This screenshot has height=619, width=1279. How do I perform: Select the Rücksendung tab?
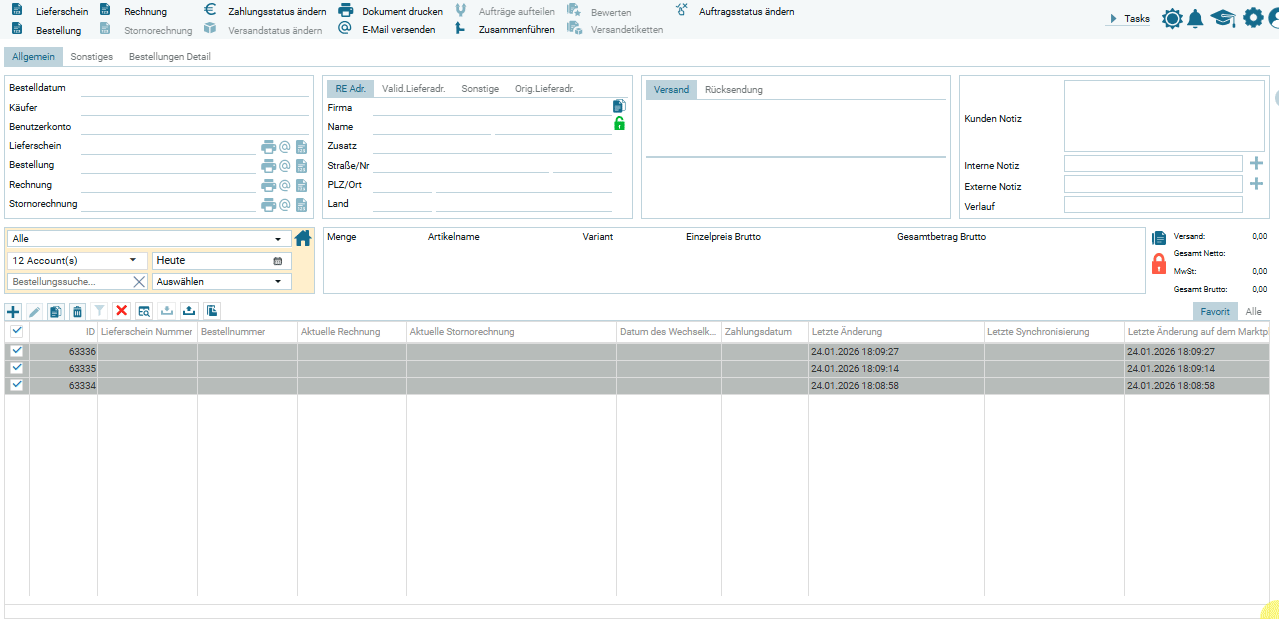click(733, 90)
